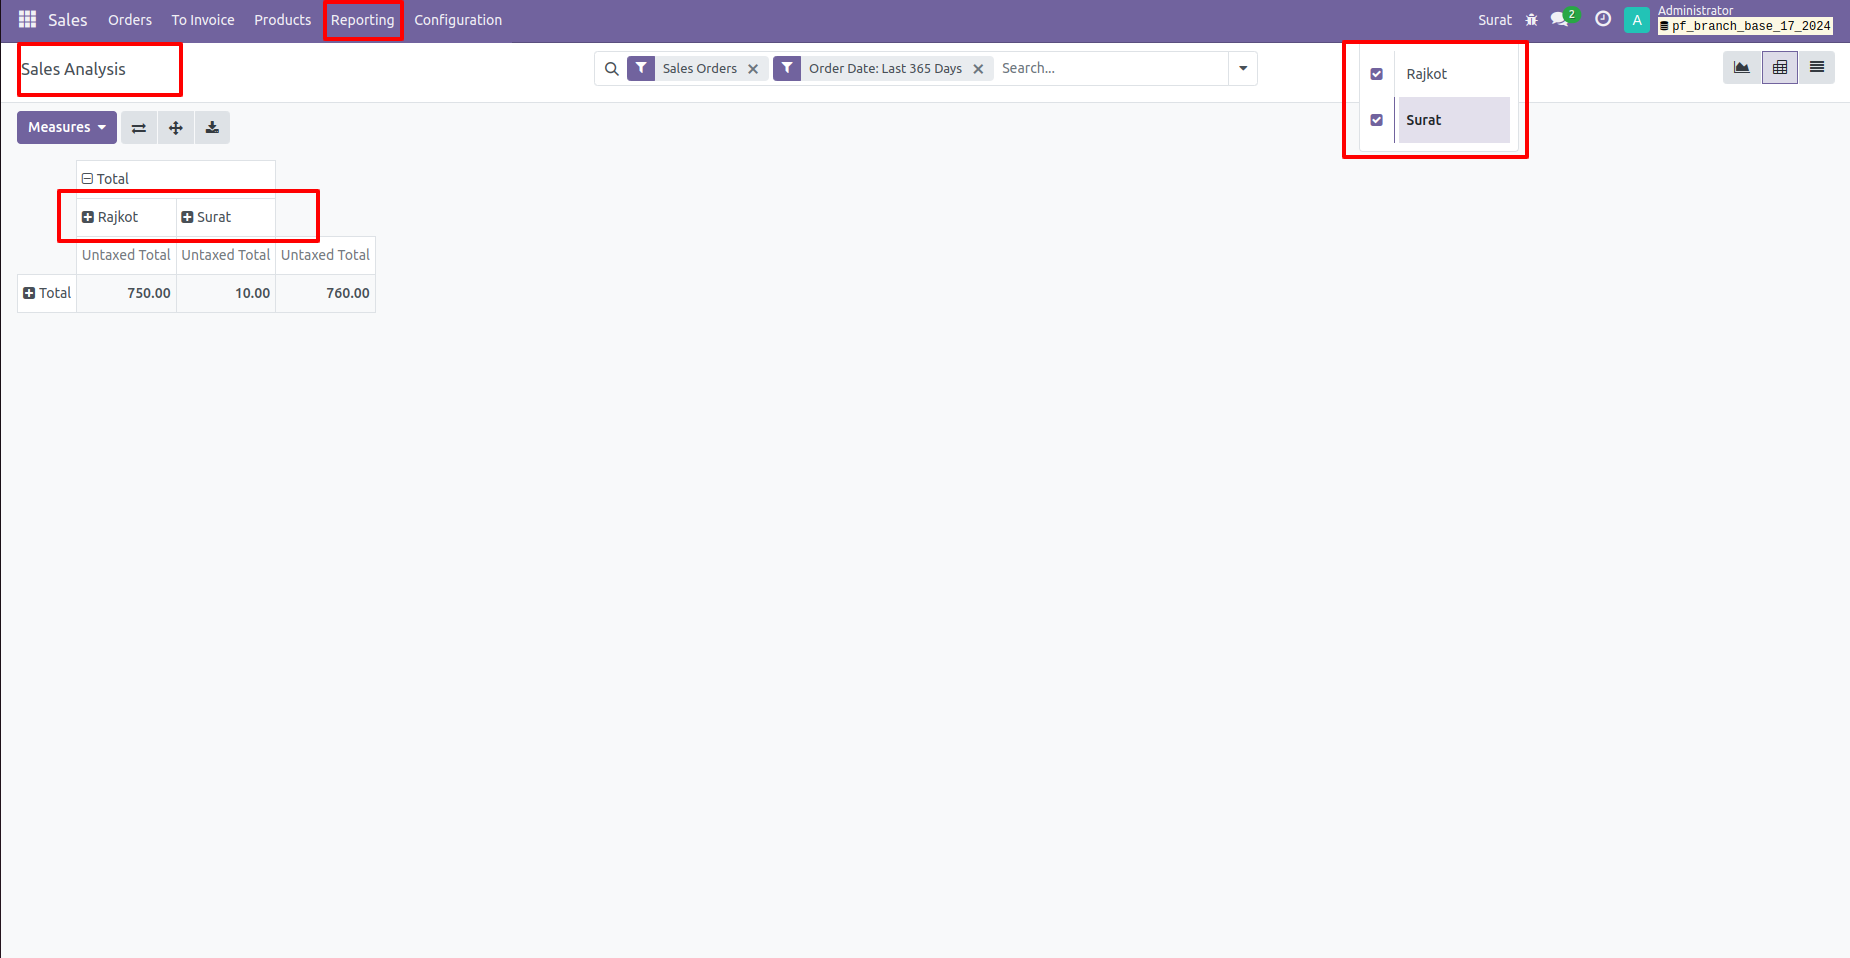Select Rajkot in the branch list
This screenshot has width=1850, height=958.
click(1426, 74)
